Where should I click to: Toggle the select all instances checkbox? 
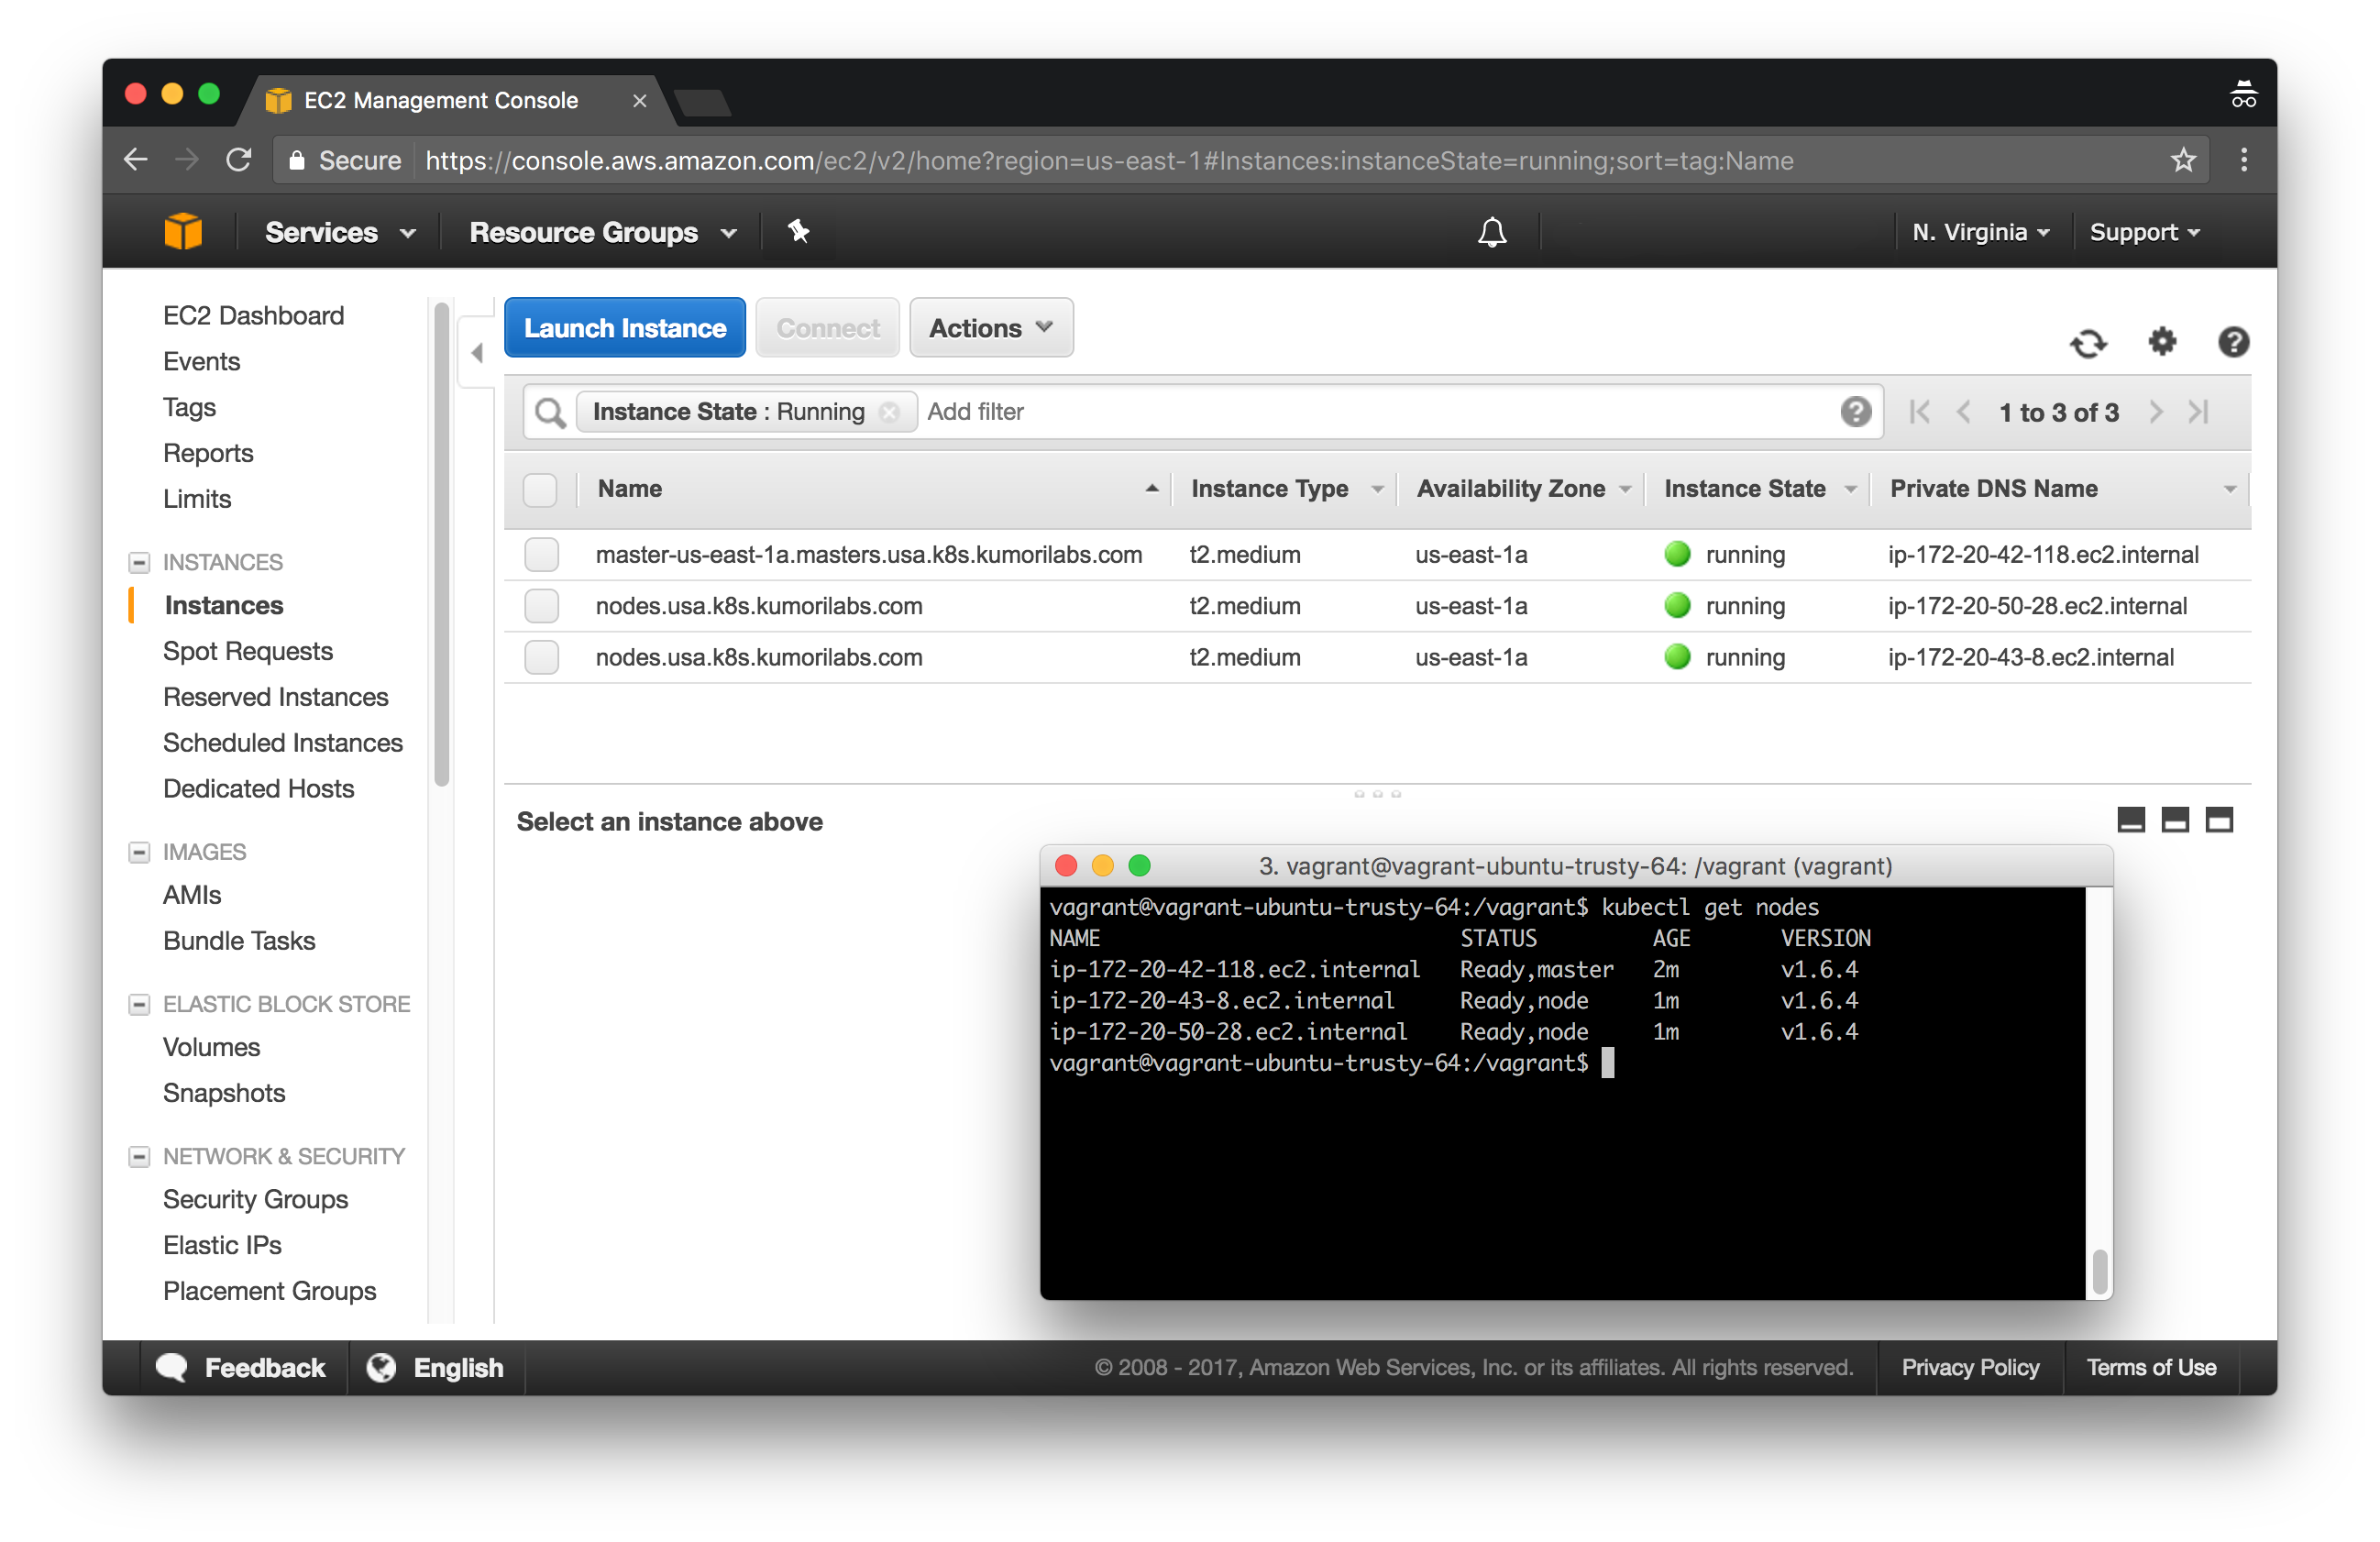coord(541,490)
